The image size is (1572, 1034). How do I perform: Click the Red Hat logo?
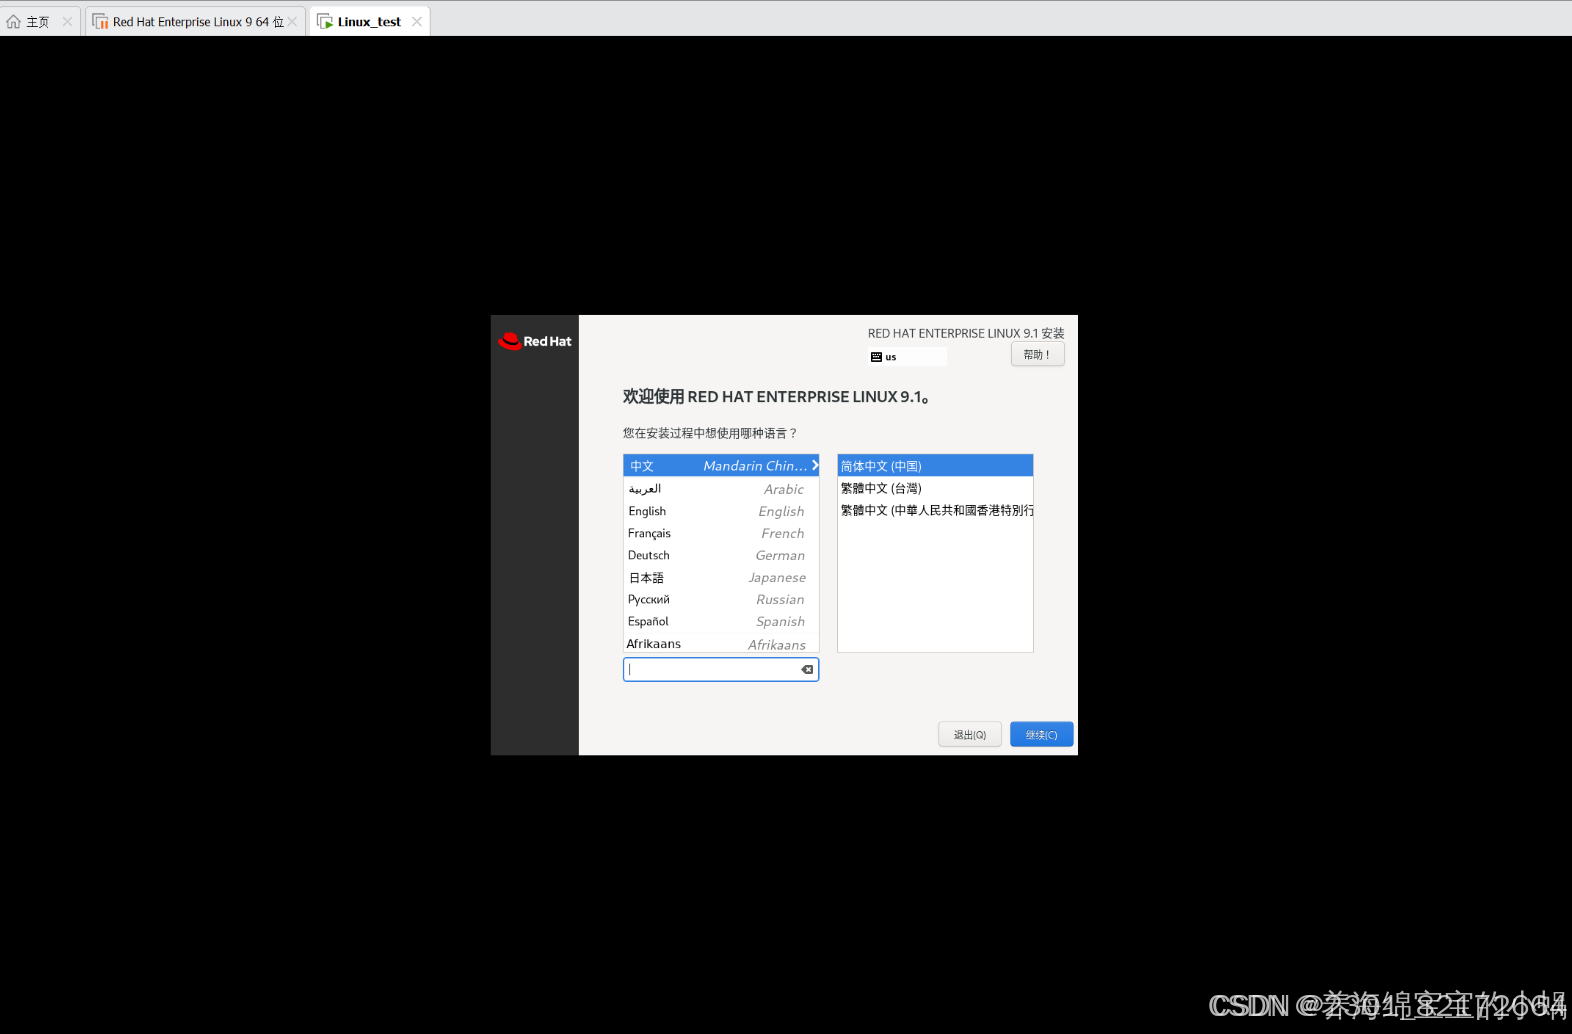click(535, 341)
